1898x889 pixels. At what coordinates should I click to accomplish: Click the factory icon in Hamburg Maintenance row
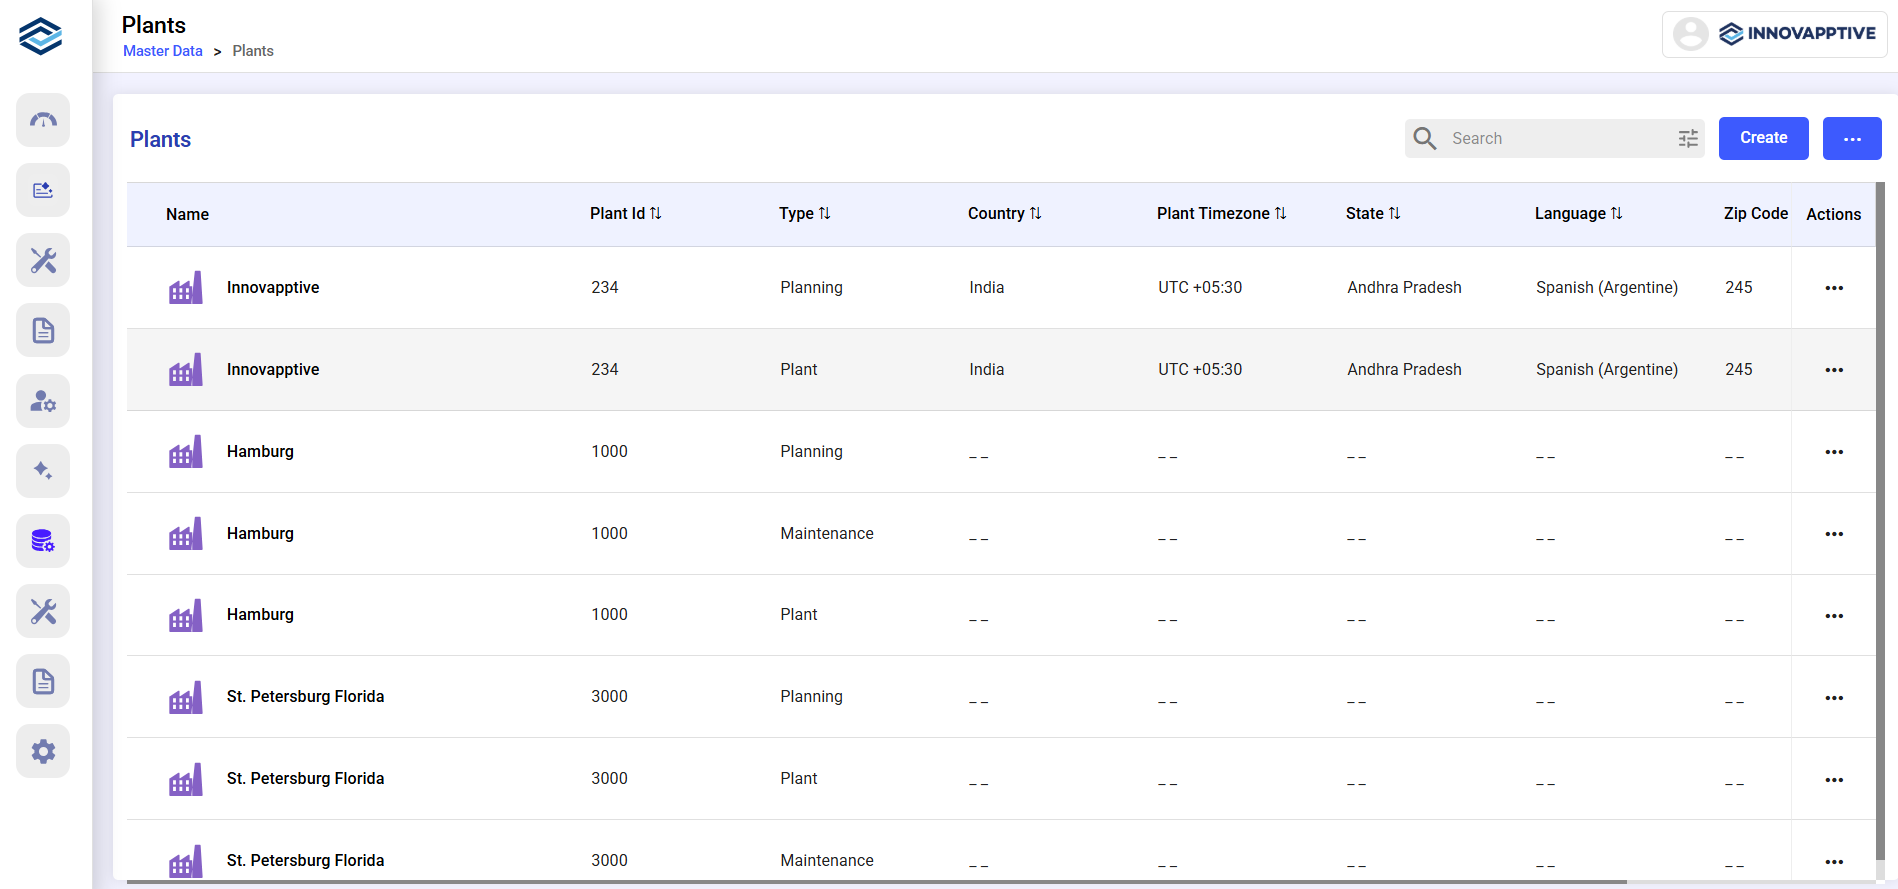click(x=186, y=534)
